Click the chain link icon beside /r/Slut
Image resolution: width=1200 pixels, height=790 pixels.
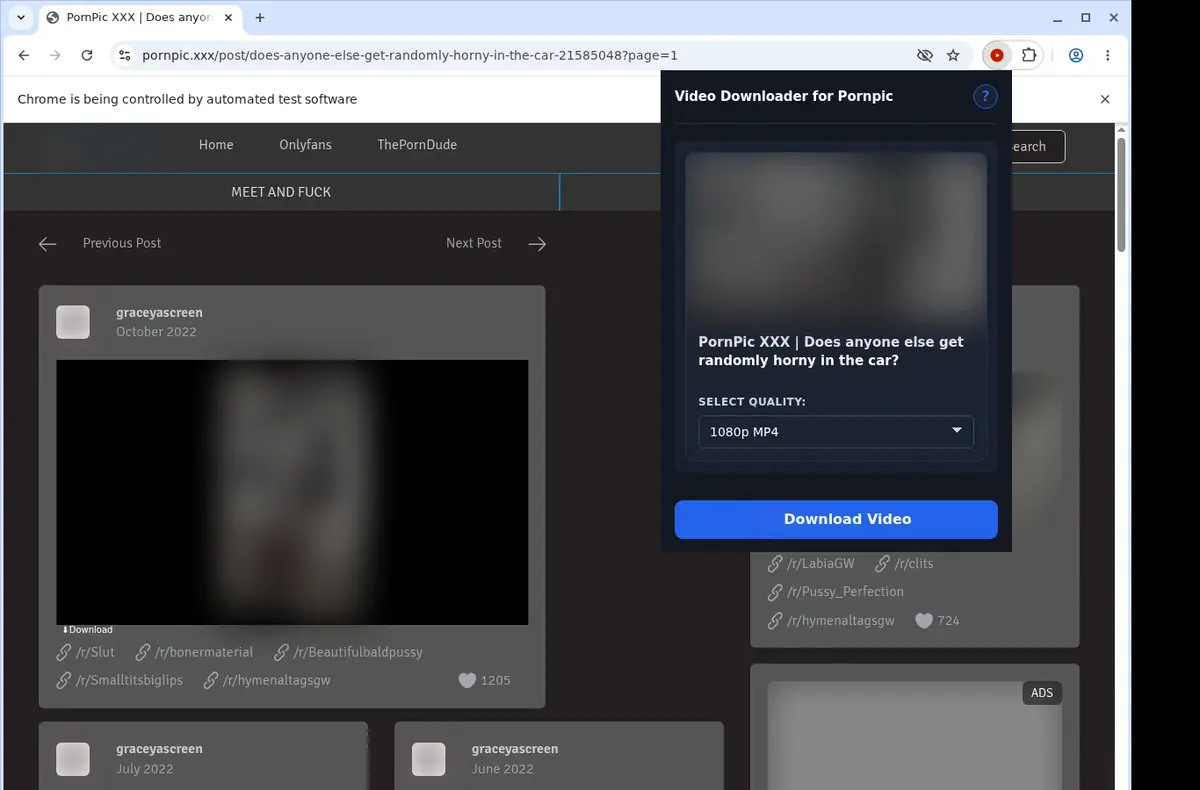(x=64, y=652)
